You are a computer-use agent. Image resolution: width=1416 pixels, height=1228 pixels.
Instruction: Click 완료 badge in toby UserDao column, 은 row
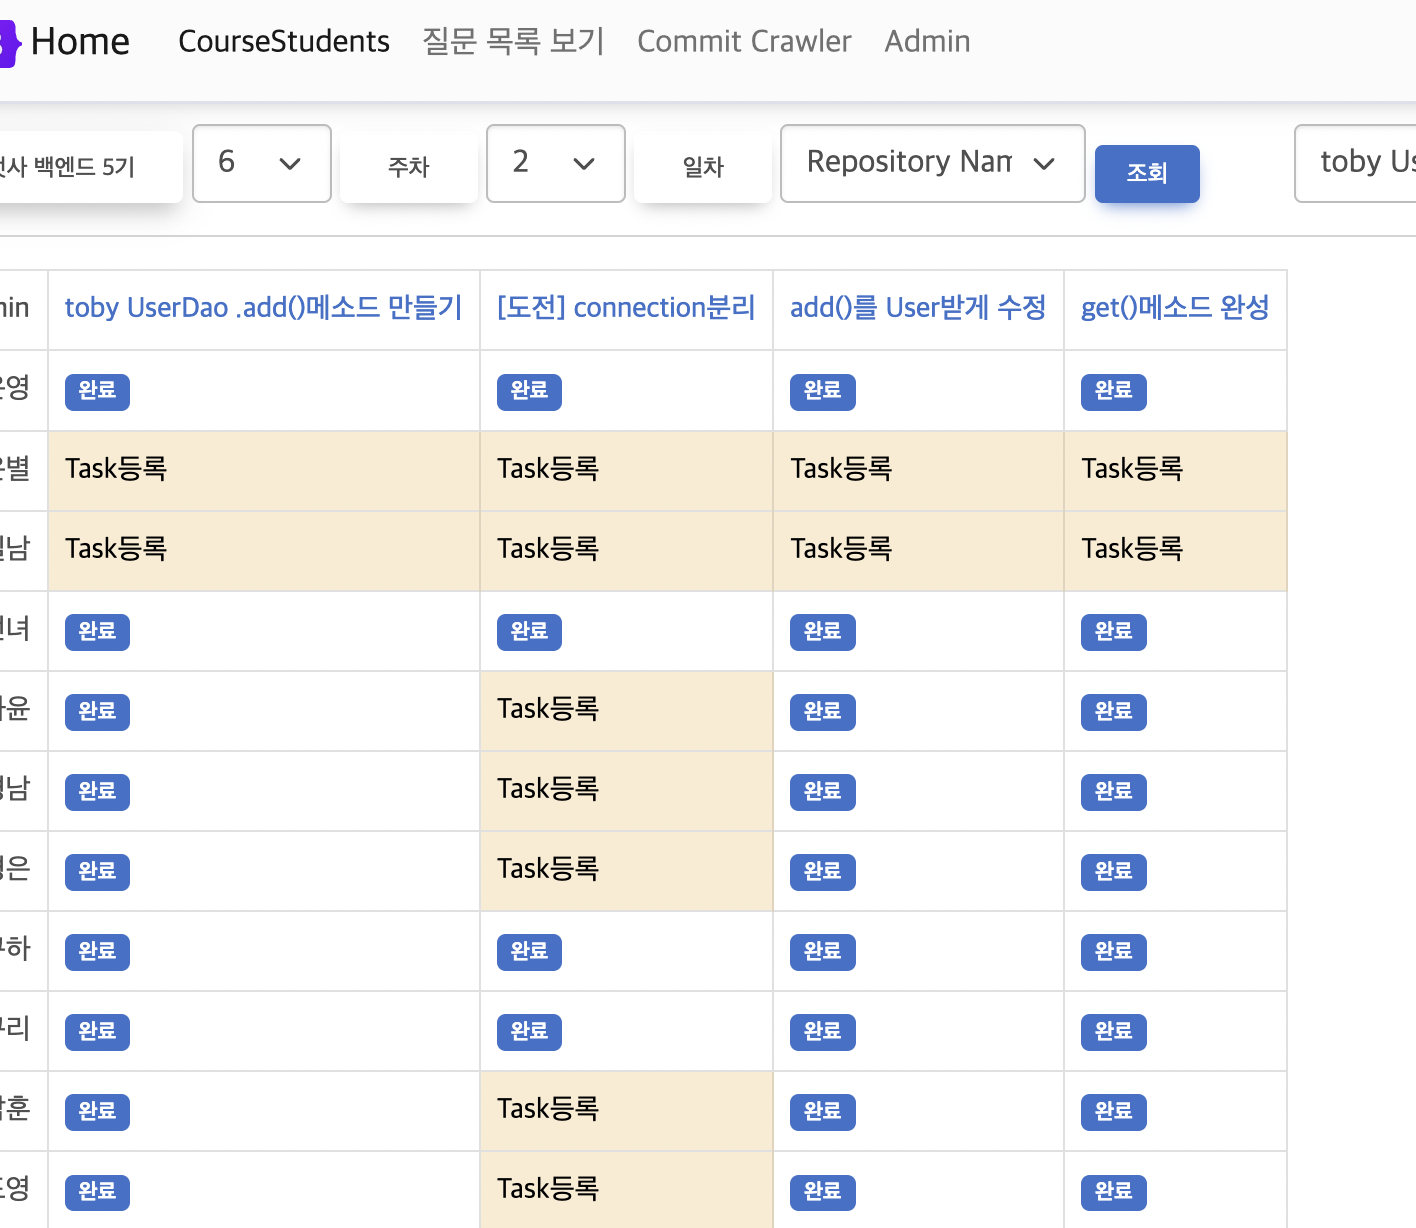97,872
